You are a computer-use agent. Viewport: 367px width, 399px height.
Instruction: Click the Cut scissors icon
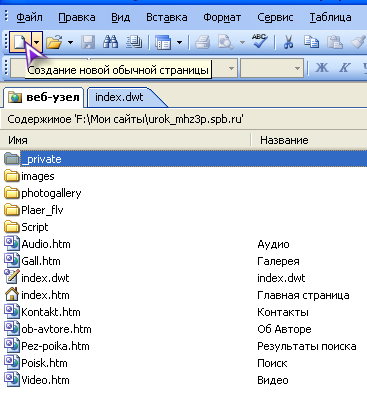(x=289, y=42)
